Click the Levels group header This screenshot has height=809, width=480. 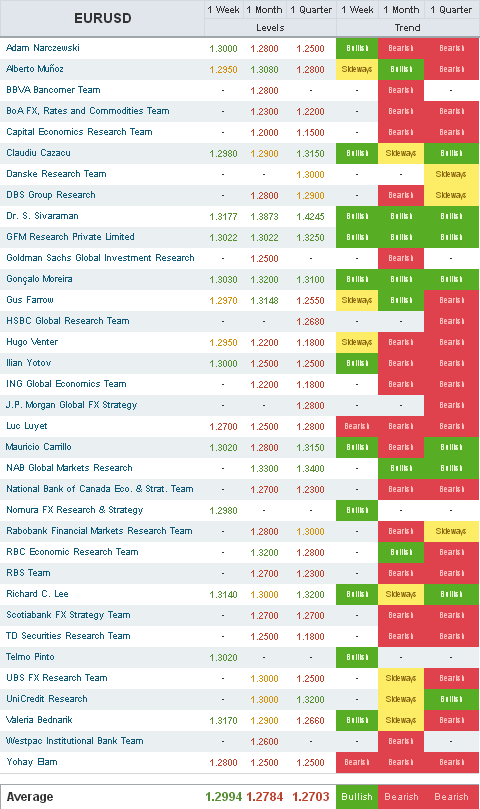coord(270,28)
